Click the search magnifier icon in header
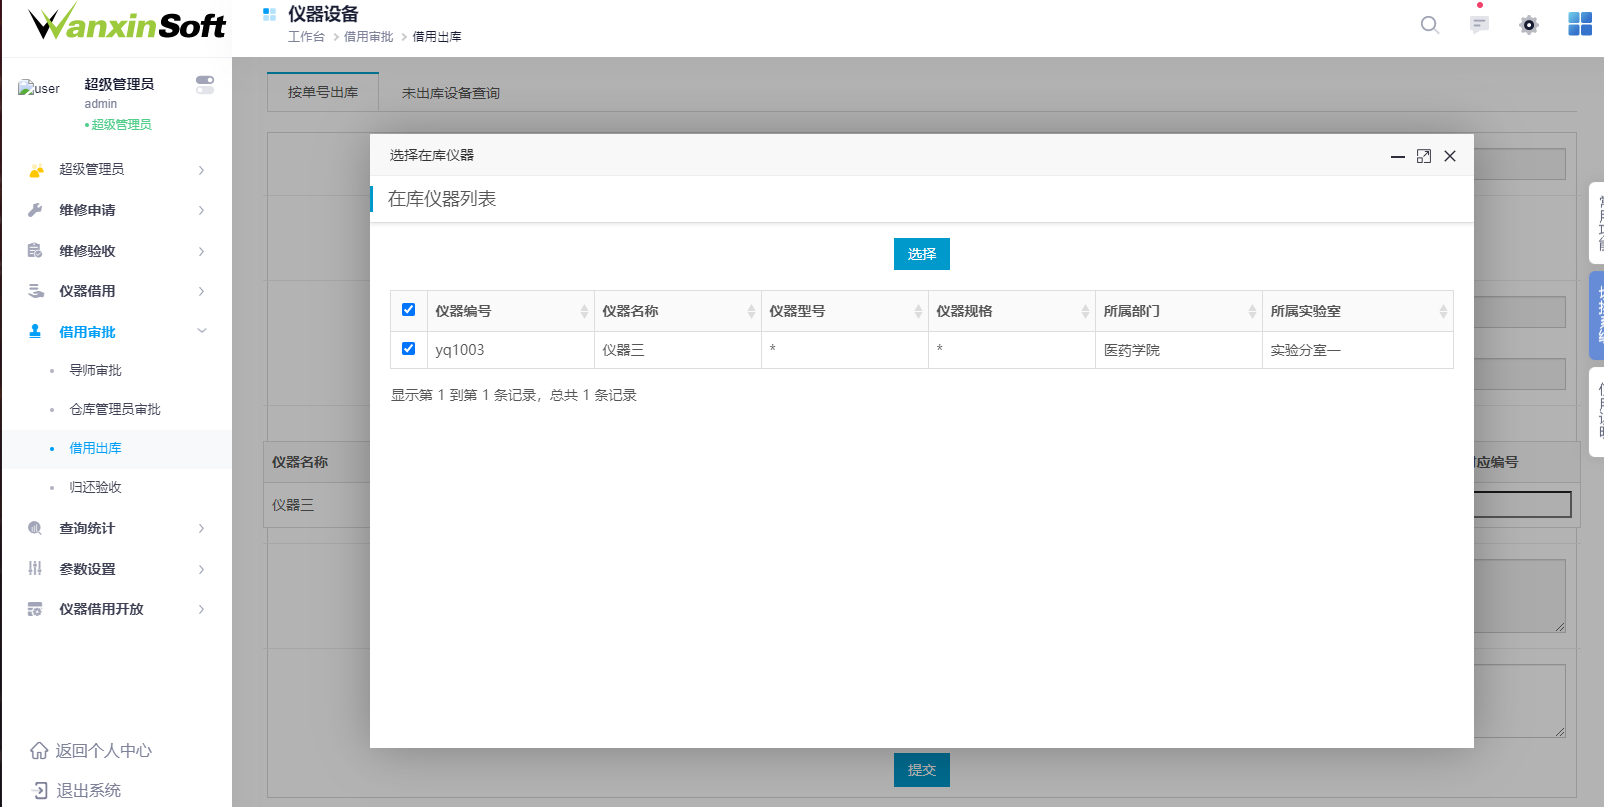This screenshot has height=807, width=1604. [1430, 25]
